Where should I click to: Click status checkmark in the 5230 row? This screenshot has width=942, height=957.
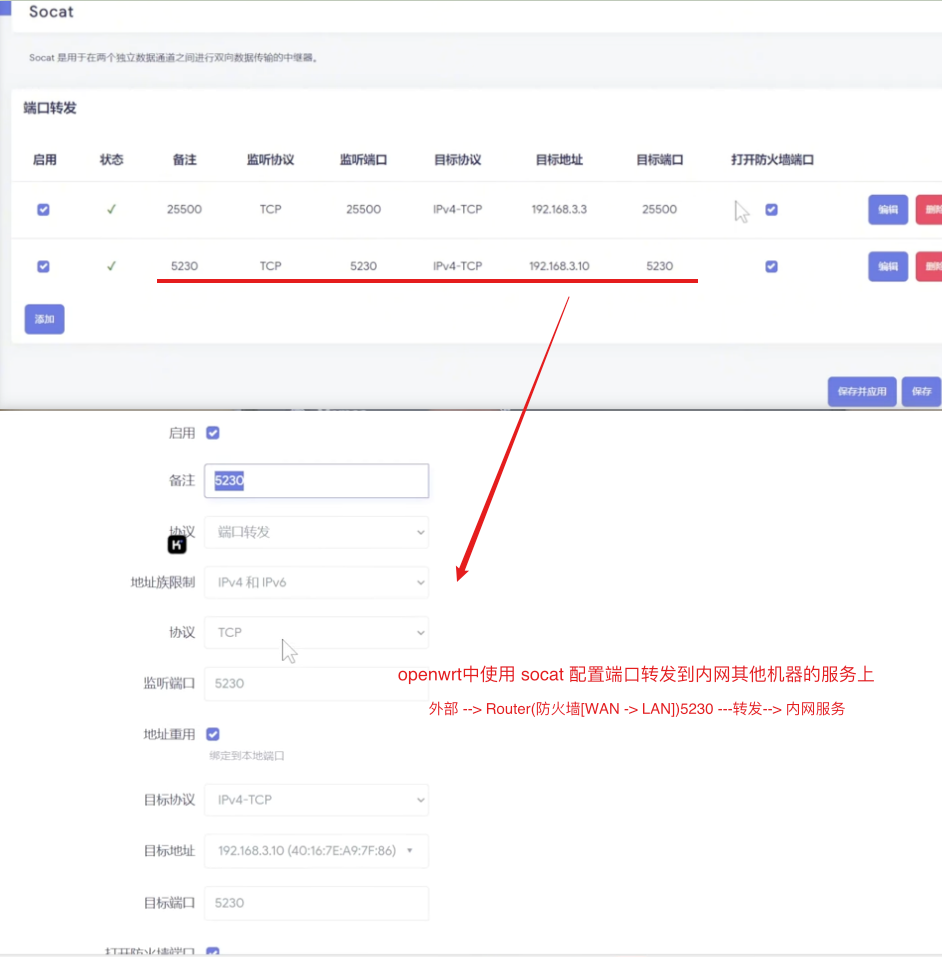[x=111, y=266]
